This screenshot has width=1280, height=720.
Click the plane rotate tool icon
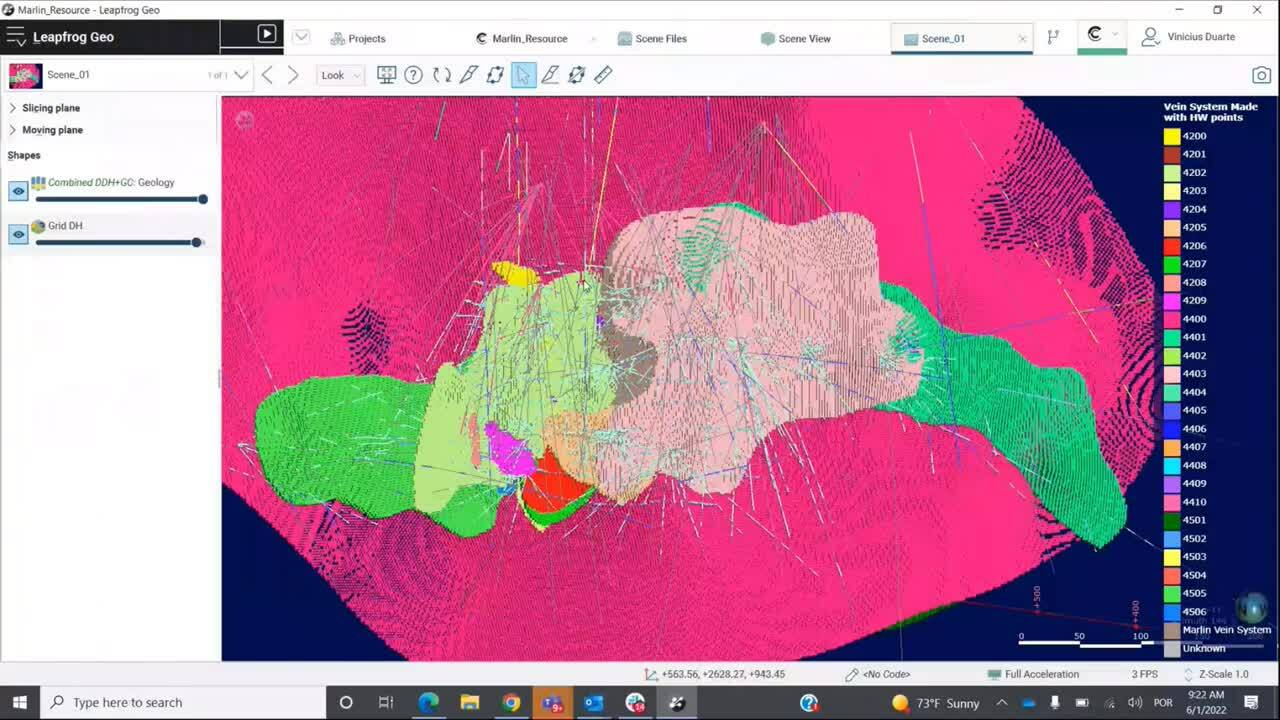pyautogui.click(x=495, y=75)
